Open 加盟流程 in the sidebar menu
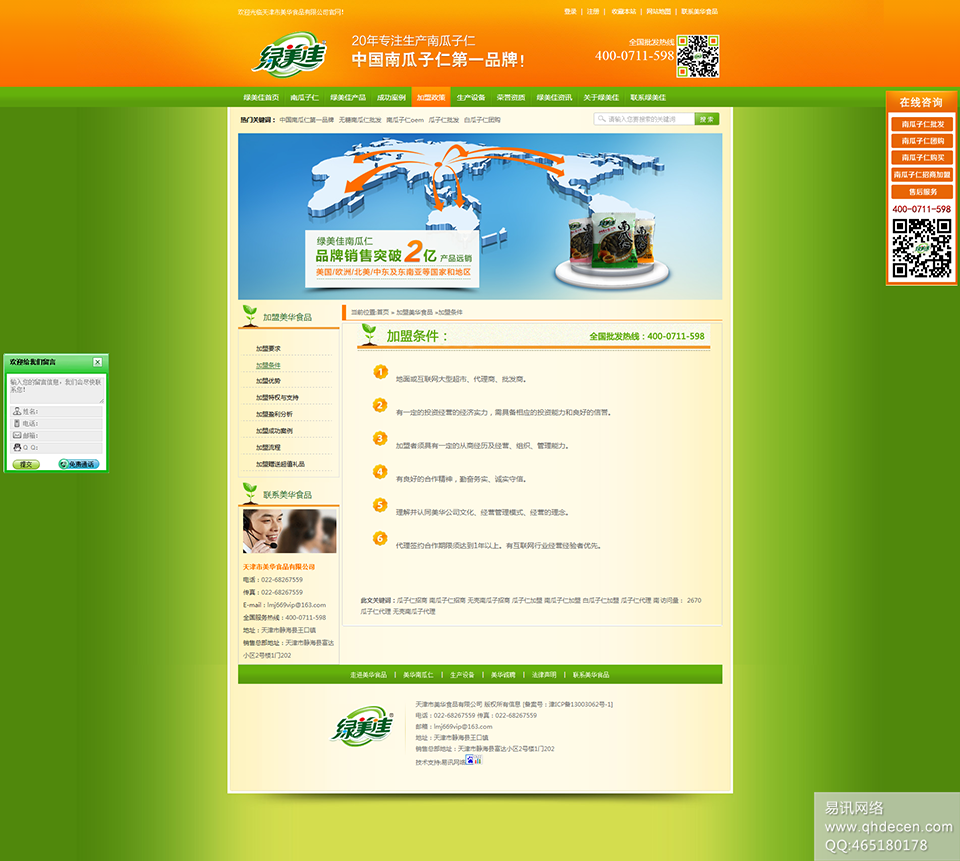 (x=268, y=447)
